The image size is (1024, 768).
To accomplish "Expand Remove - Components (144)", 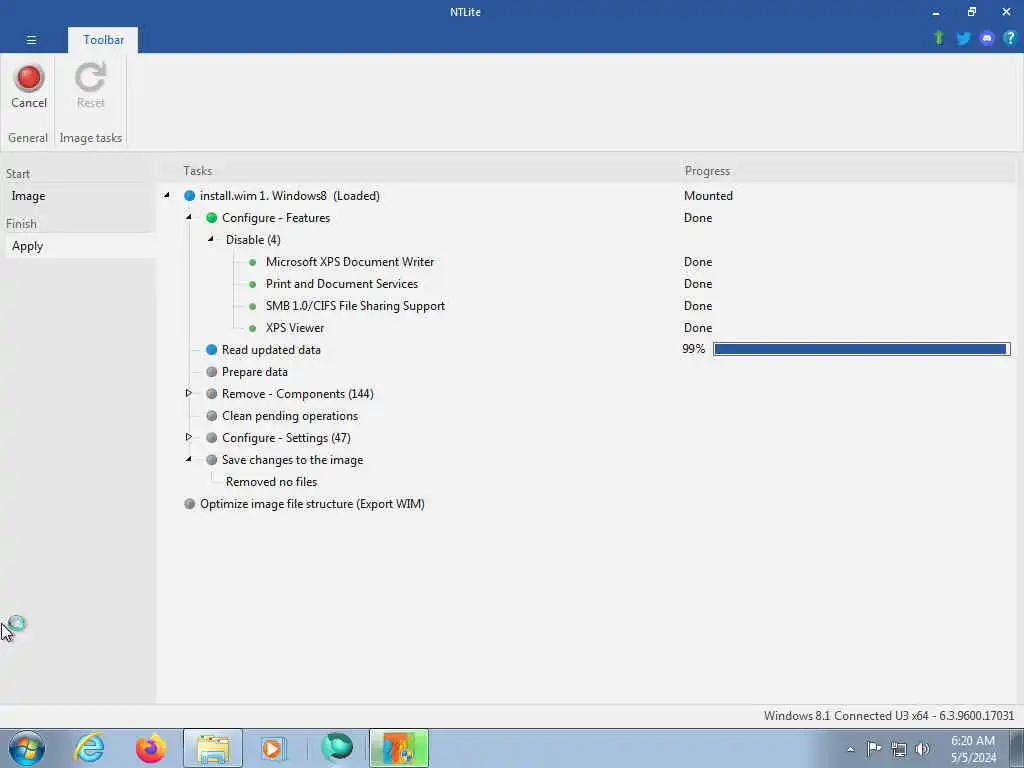I will click(x=188, y=393).
